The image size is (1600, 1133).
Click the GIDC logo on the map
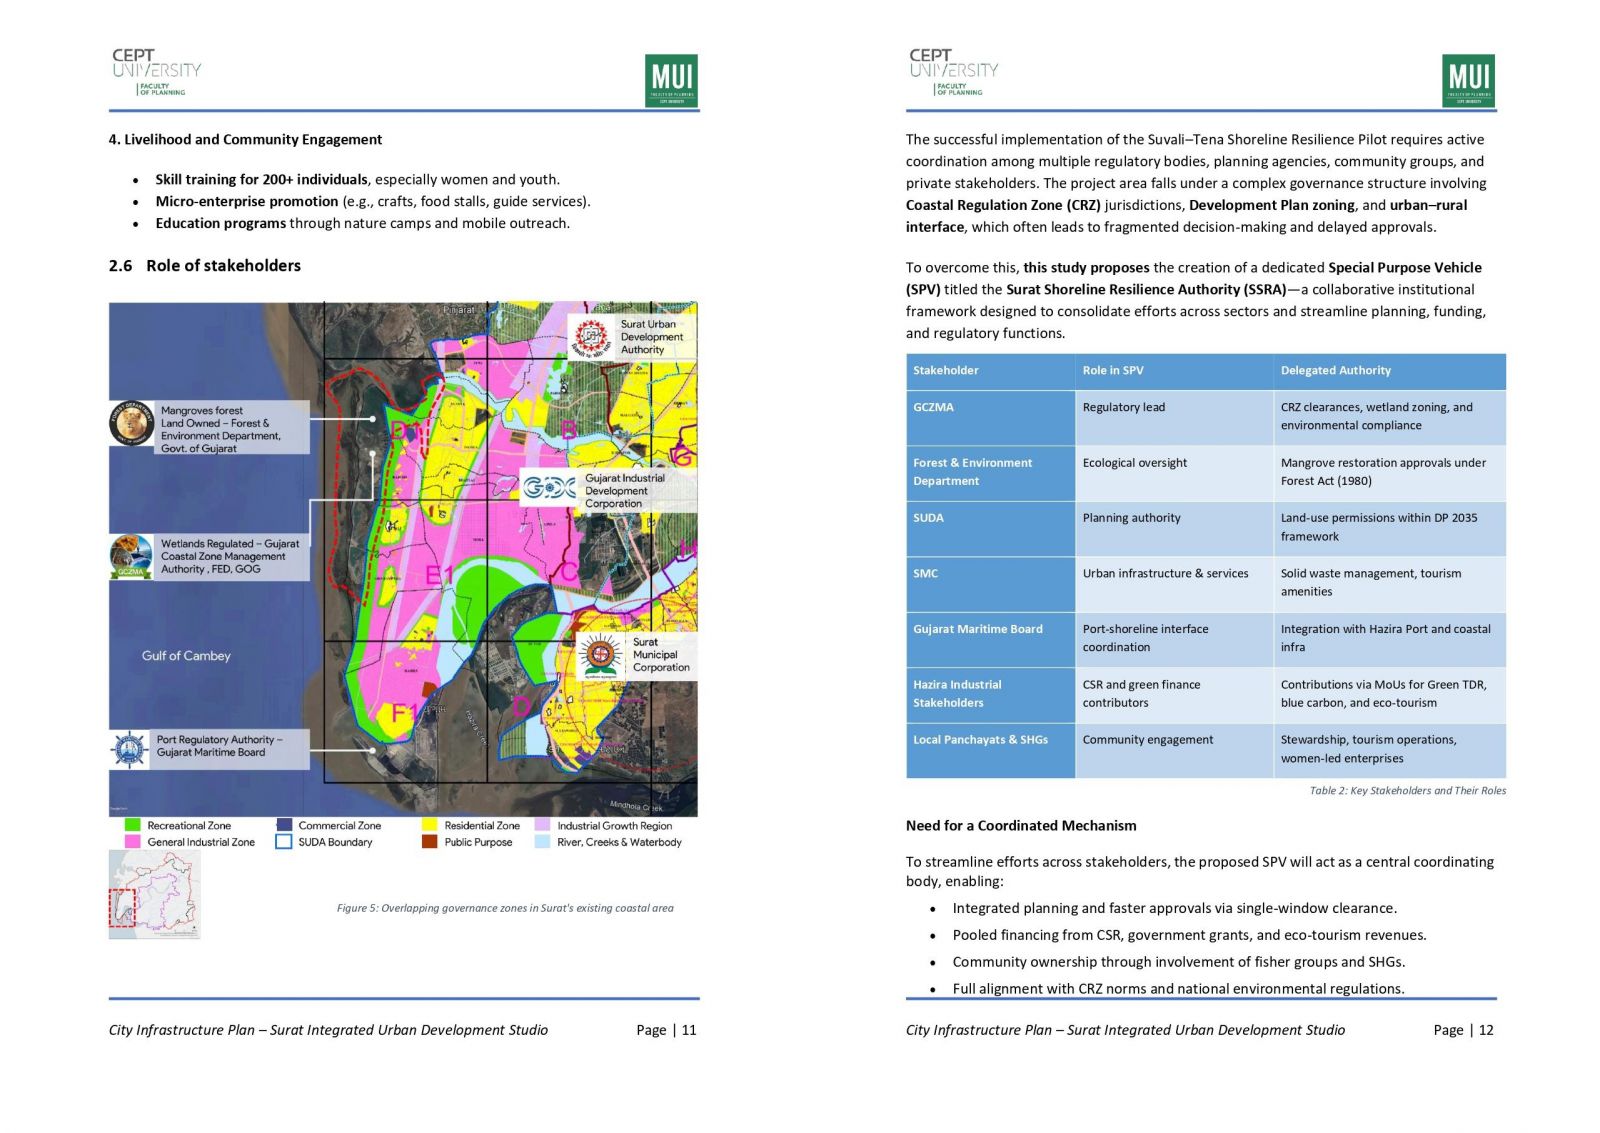tap(549, 488)
